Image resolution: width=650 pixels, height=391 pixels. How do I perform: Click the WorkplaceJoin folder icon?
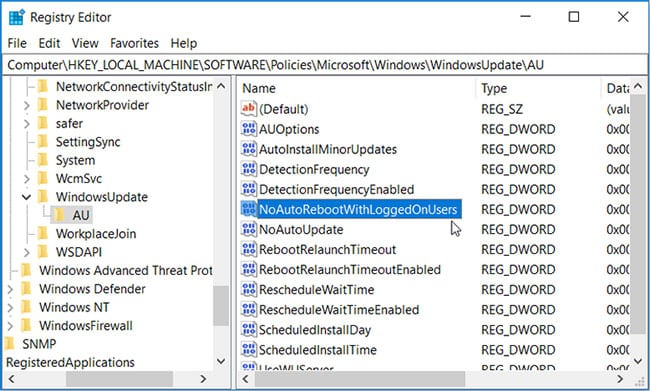(x=43, y=233)
